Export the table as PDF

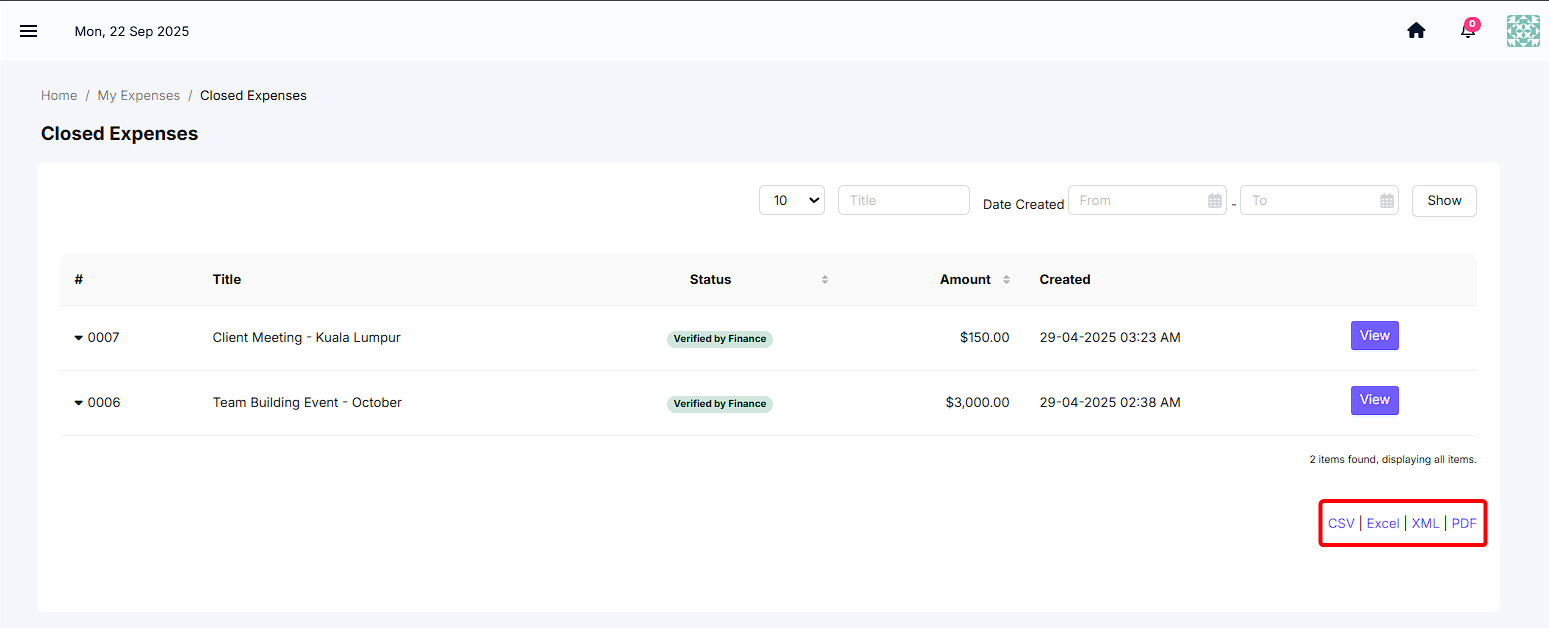click(x=1464, y=524)
